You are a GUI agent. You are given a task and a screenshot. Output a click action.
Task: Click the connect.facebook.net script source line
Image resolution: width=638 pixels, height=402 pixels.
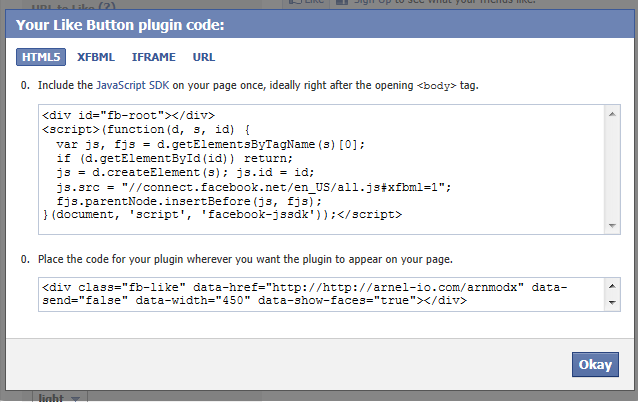[254, 186]
